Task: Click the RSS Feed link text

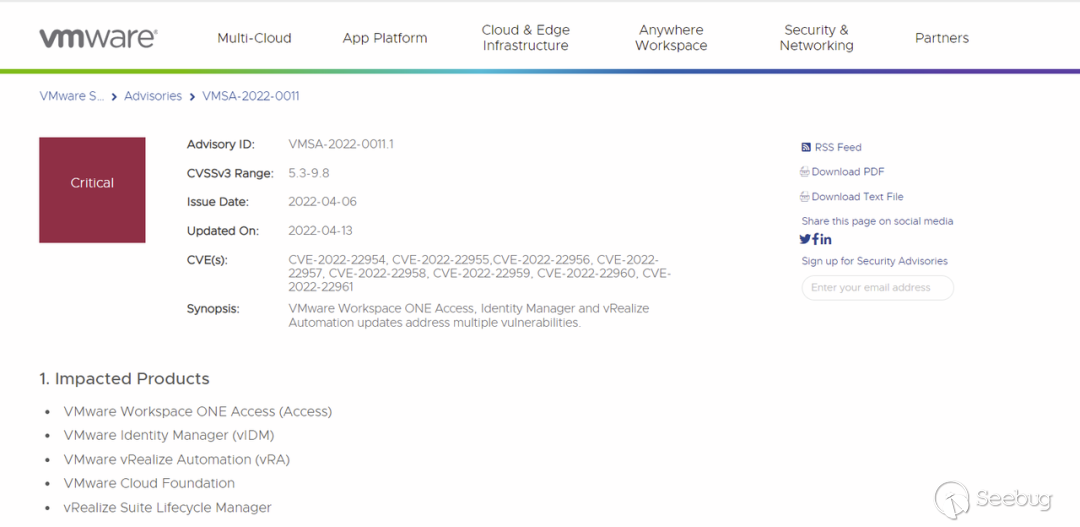Action: click(838, 147)
